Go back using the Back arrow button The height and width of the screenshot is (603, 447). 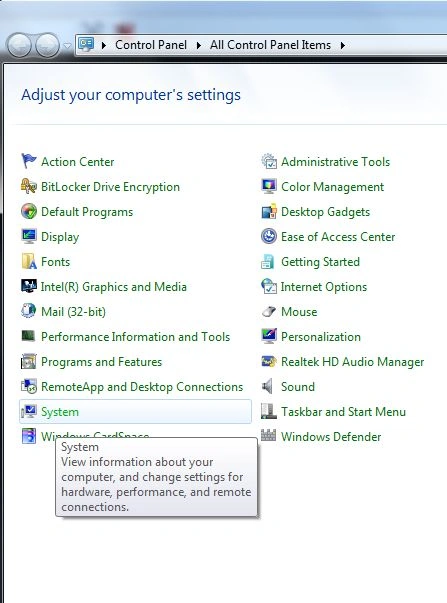tap(18, 45)
